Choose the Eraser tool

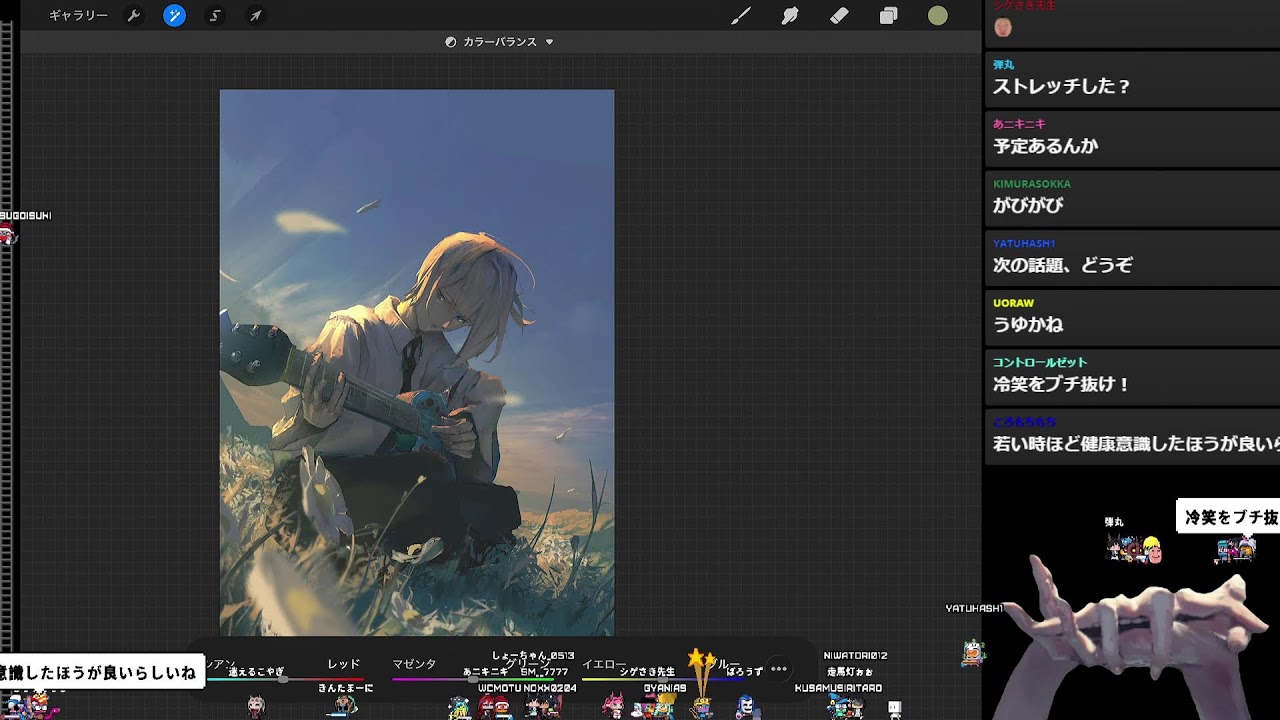point(839,16)
